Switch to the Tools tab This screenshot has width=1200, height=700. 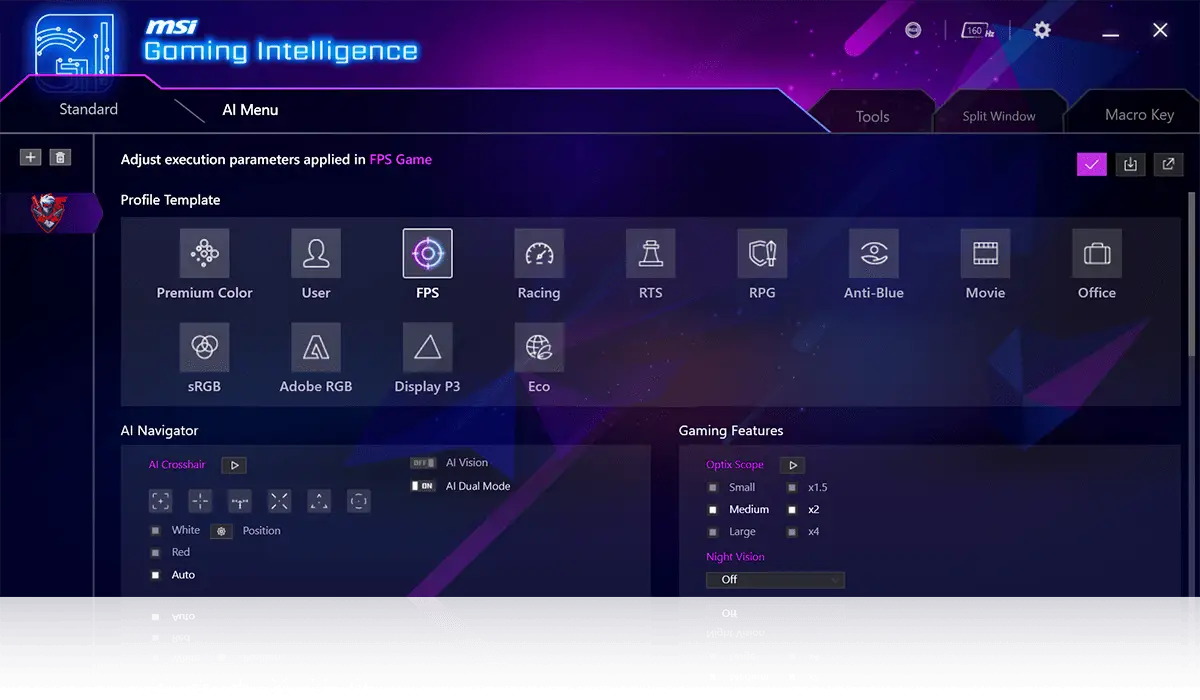pos(872,116)
